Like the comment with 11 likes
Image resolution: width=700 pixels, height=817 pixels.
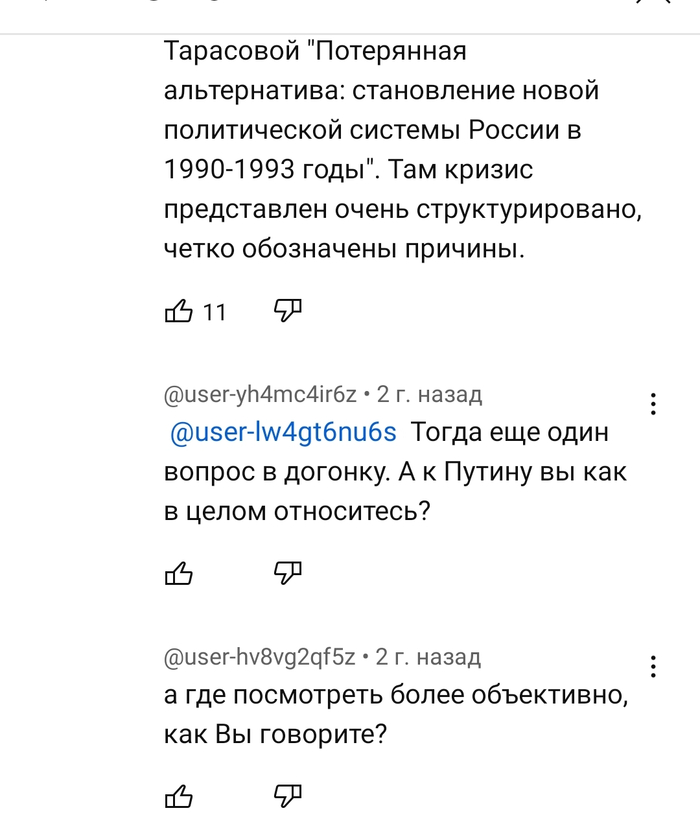click(x=178, y=312)
